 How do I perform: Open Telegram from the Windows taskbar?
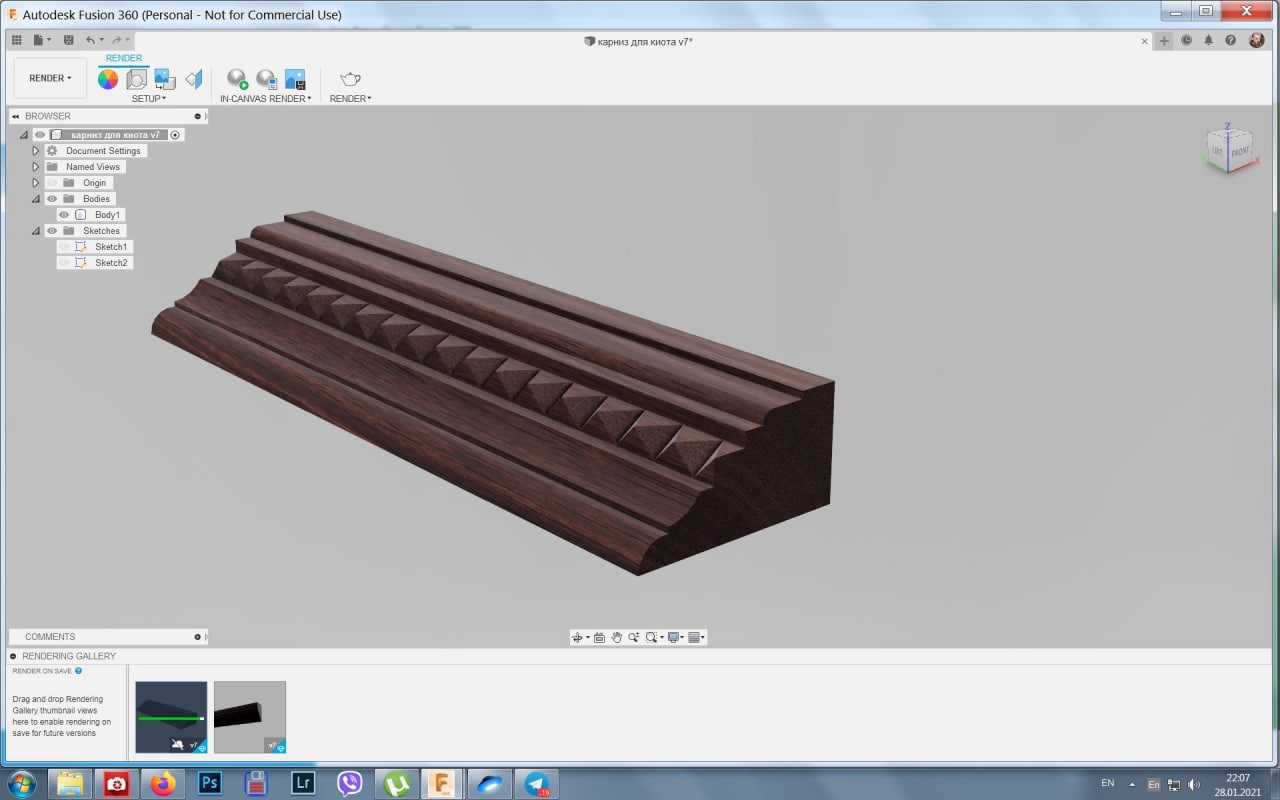(x=537, y=783)
